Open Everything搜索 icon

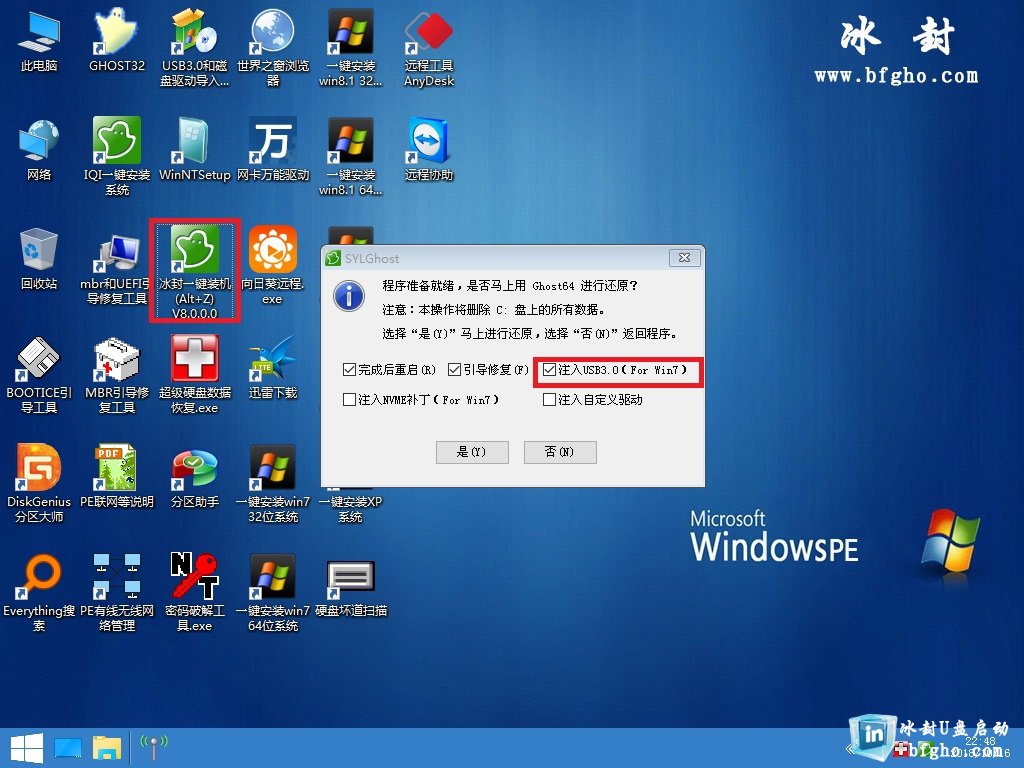39,592
